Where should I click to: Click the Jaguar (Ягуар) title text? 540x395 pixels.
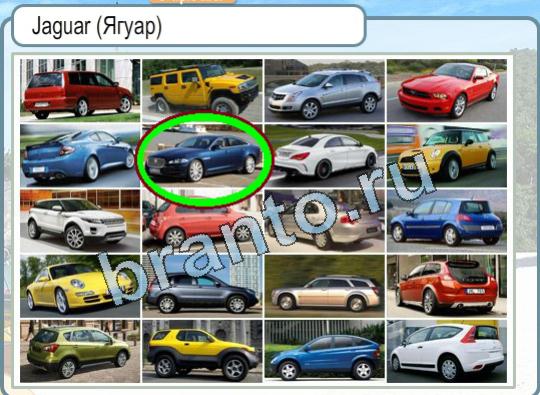97,27
